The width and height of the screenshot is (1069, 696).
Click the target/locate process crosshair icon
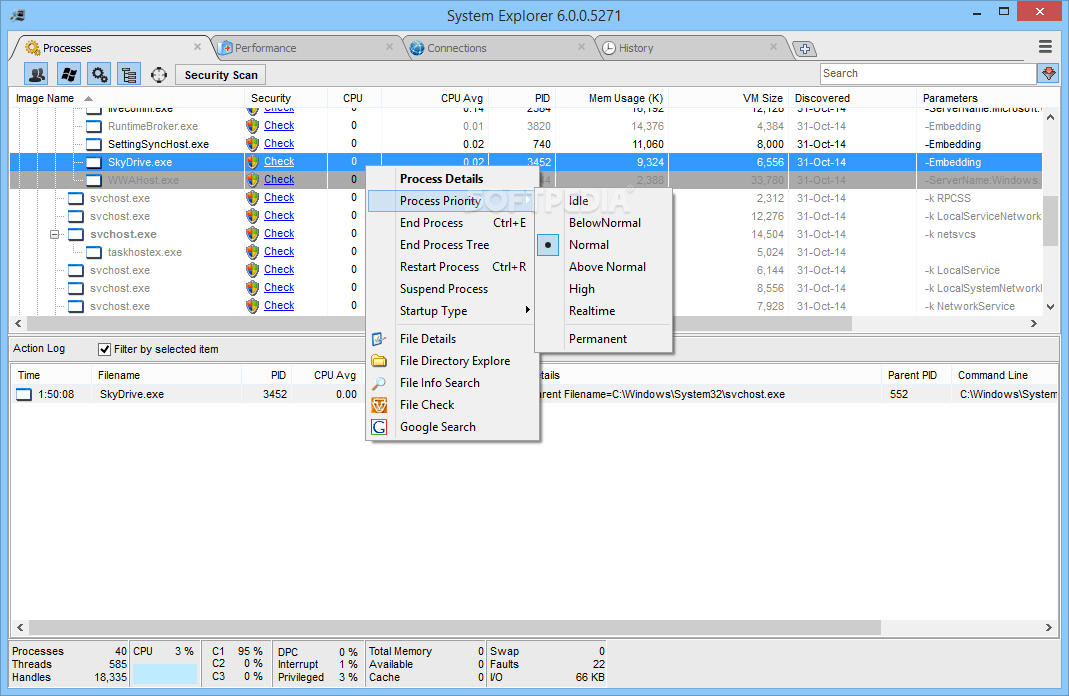[x=158, y=74]
